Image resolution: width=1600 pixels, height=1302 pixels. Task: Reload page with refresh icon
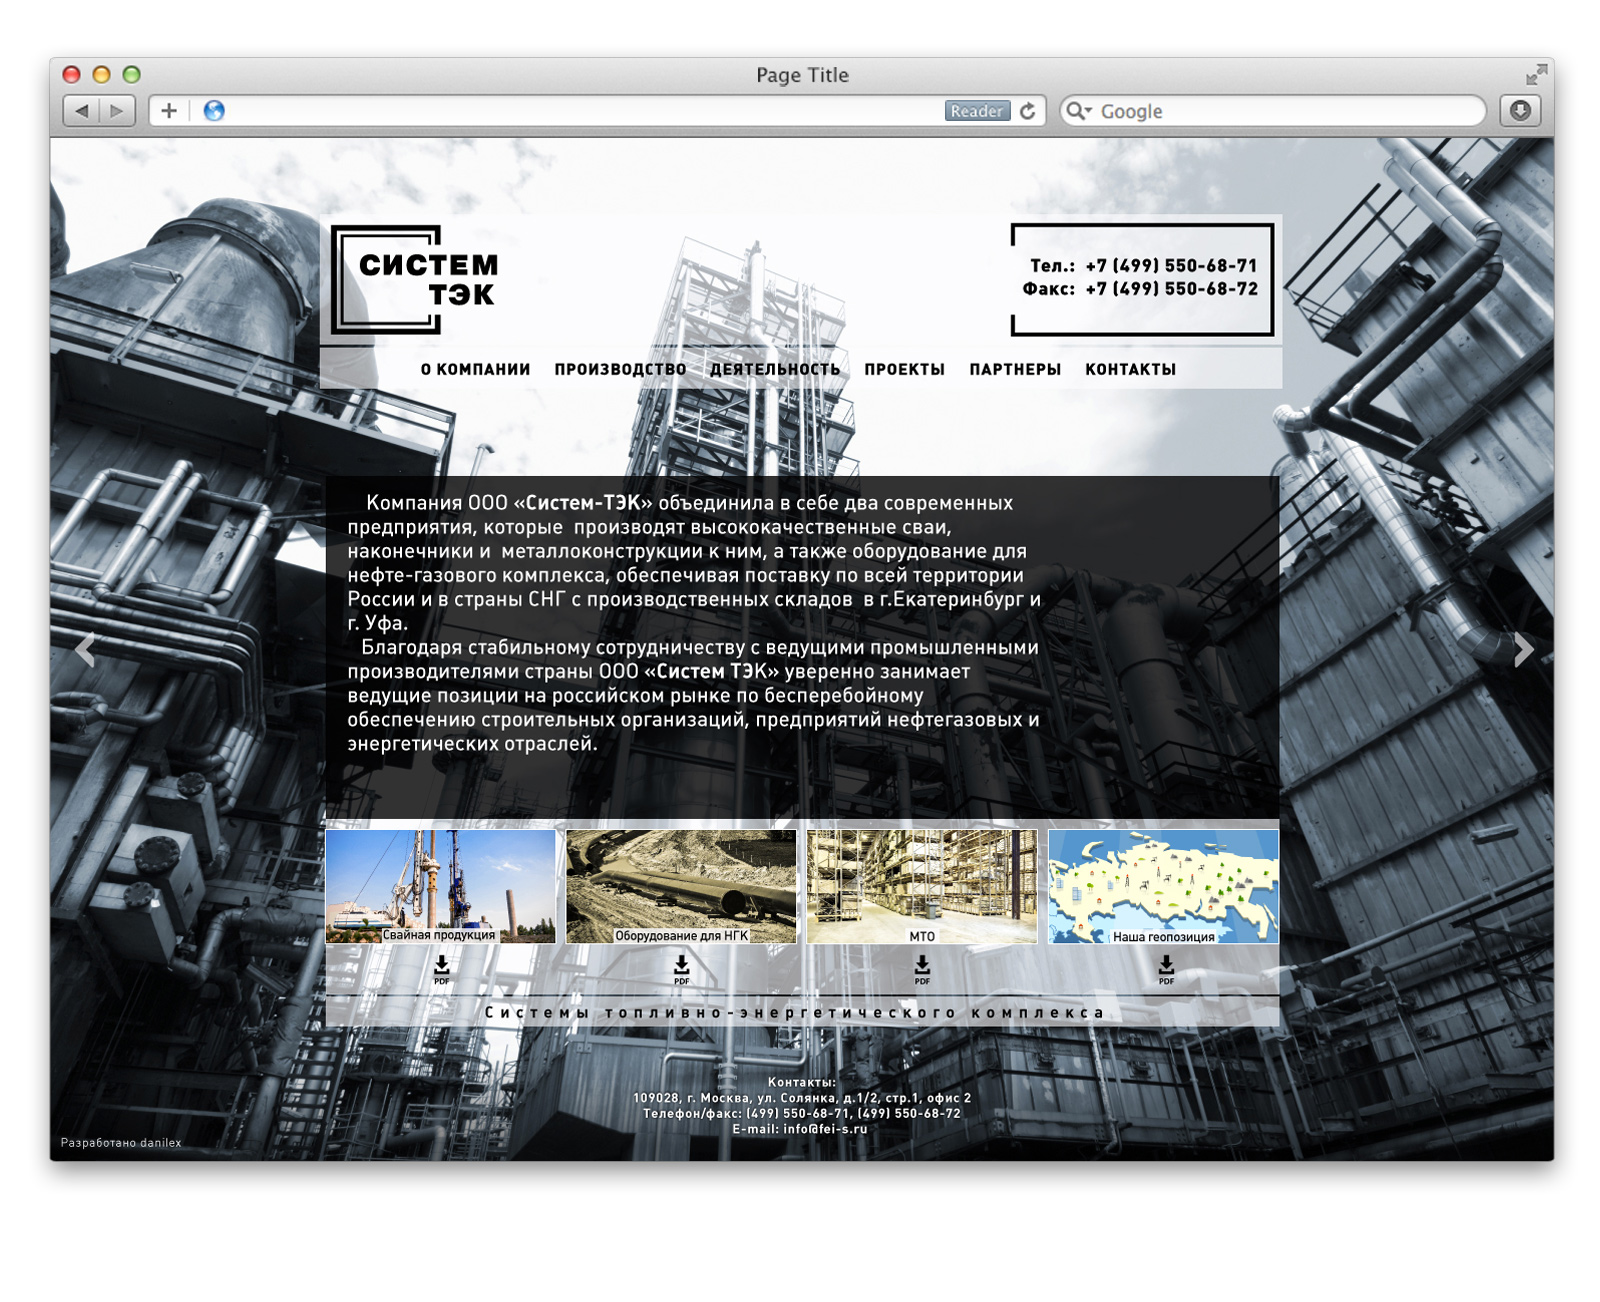pyautogui.click(x=1028, y=111)
